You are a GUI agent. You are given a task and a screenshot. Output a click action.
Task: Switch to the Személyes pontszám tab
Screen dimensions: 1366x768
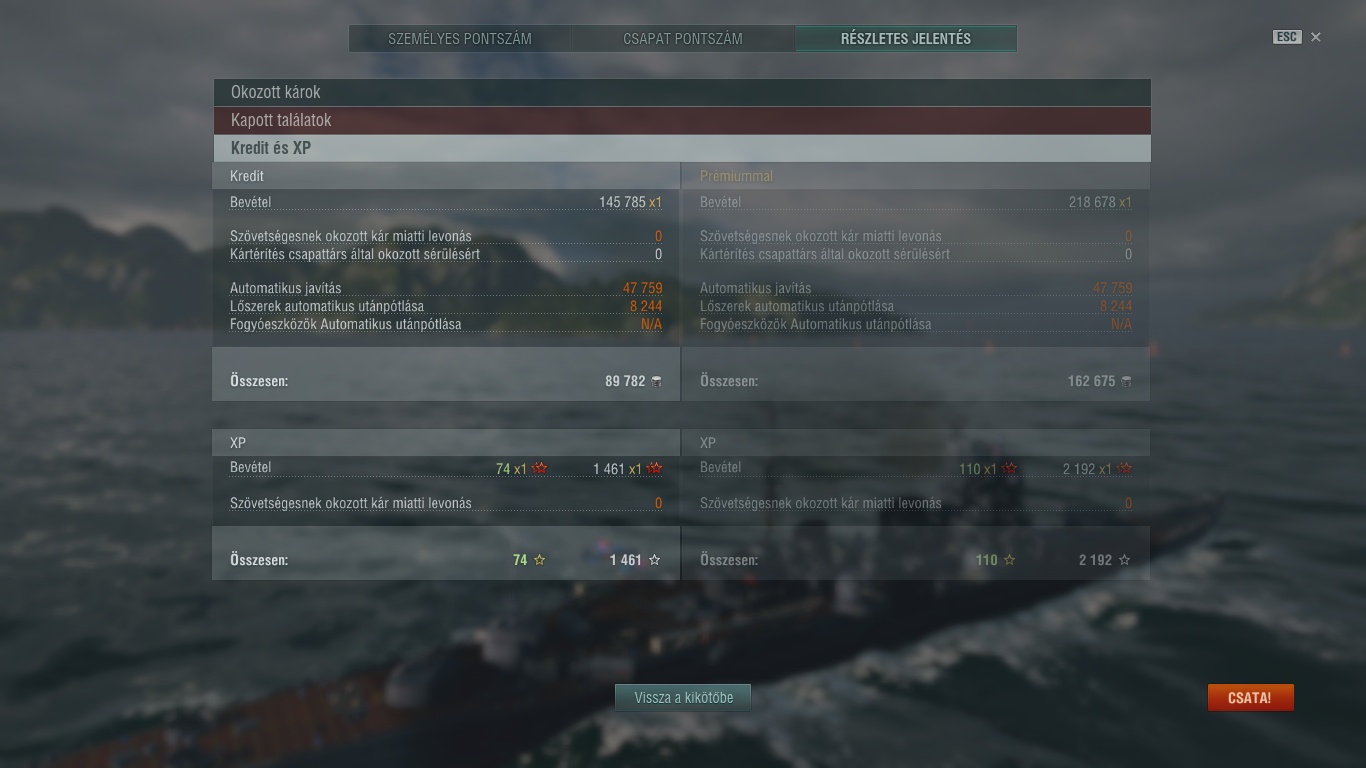[460, 39]
